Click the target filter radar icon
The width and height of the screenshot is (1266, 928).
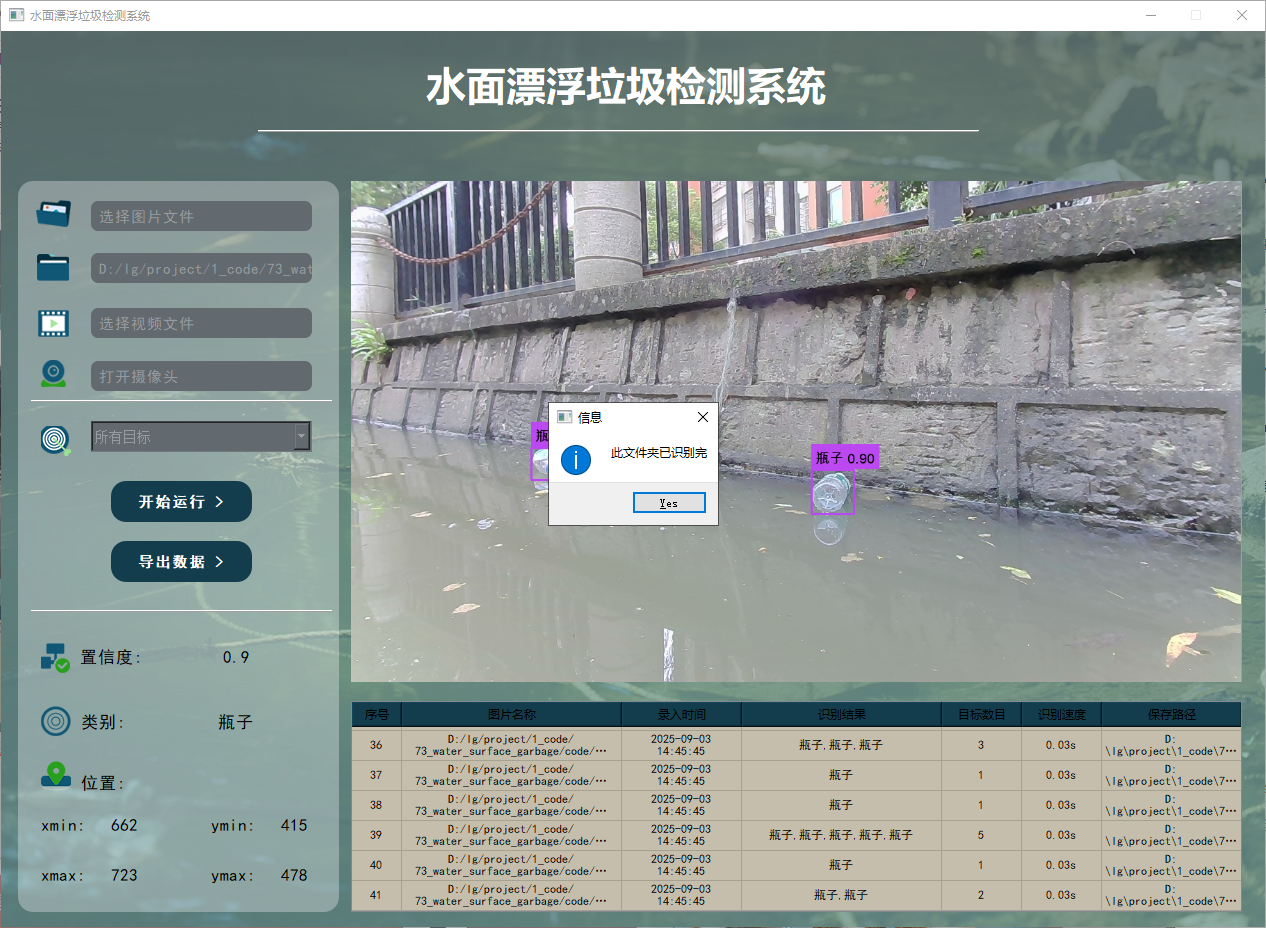coord(55,440)
